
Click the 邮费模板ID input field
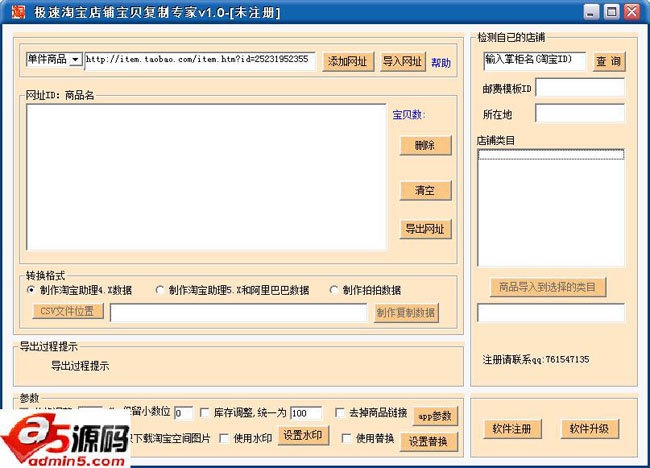click(x=580, y=88)
